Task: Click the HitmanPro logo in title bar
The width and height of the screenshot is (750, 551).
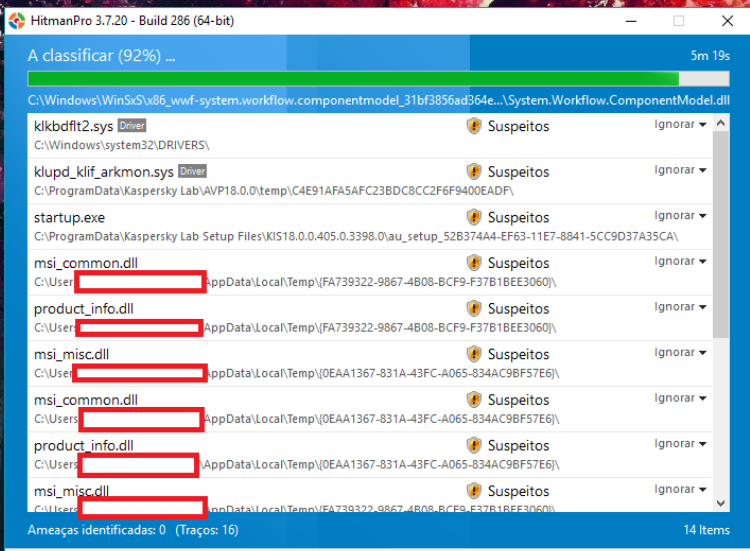Action: (x=17, y=21)
